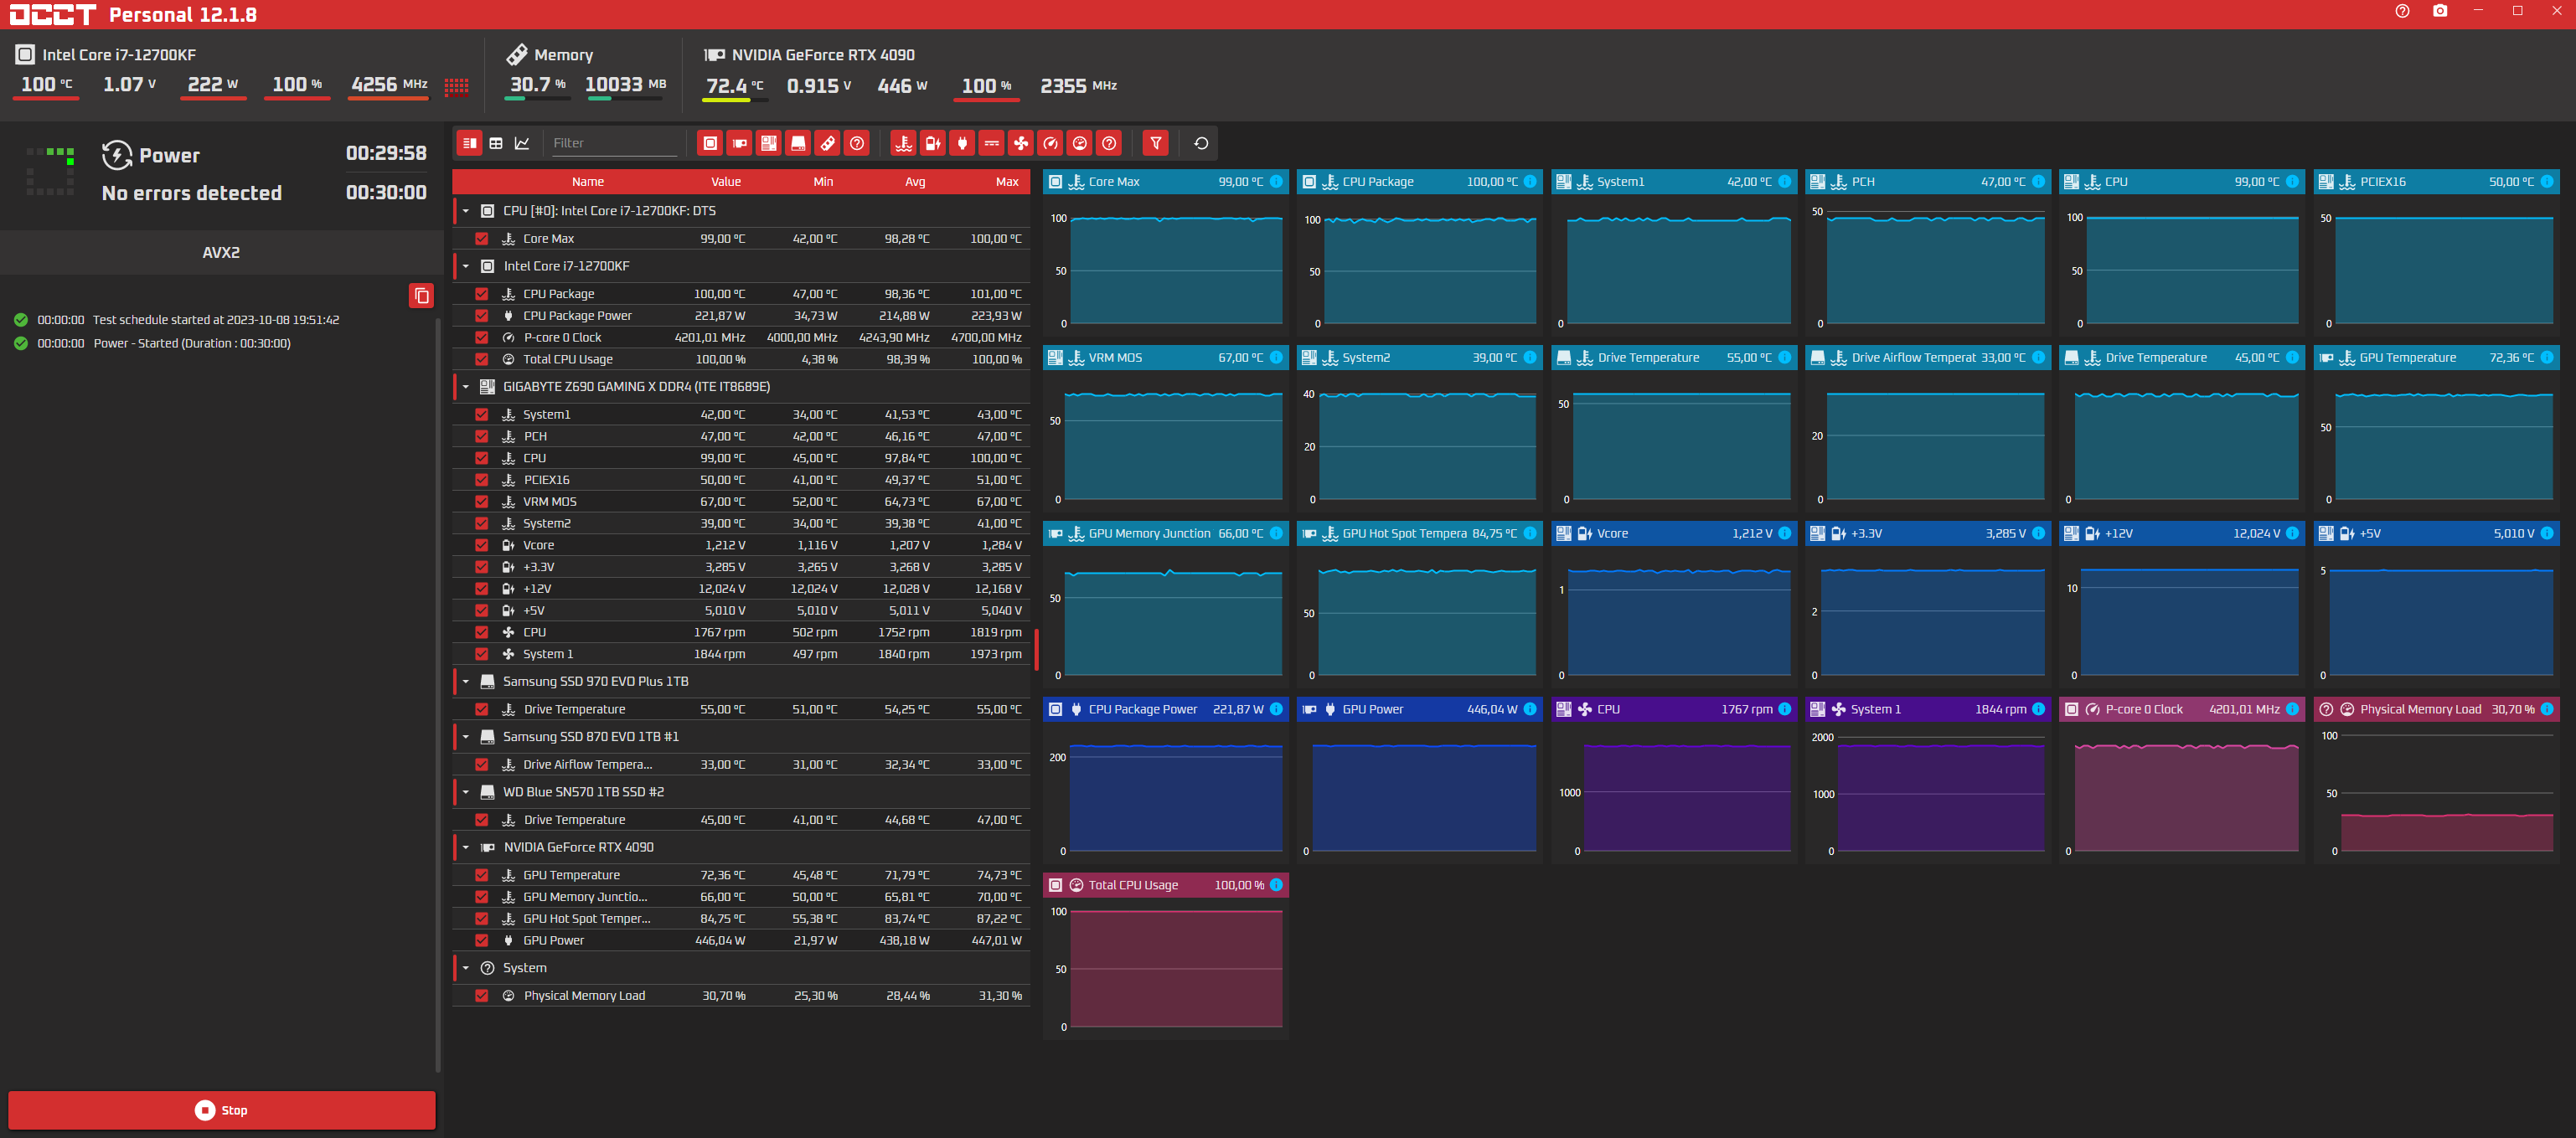Click the reset sensor statistics icon
The image size is (2576, 1138).
pyautogui.click(x=1201, y=143)
